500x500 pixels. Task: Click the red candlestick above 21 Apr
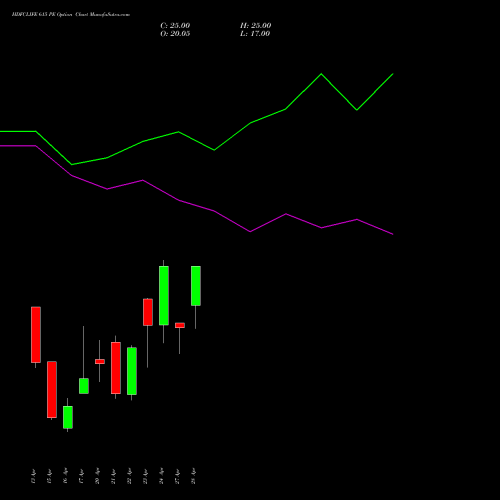(x=116, y=368)
